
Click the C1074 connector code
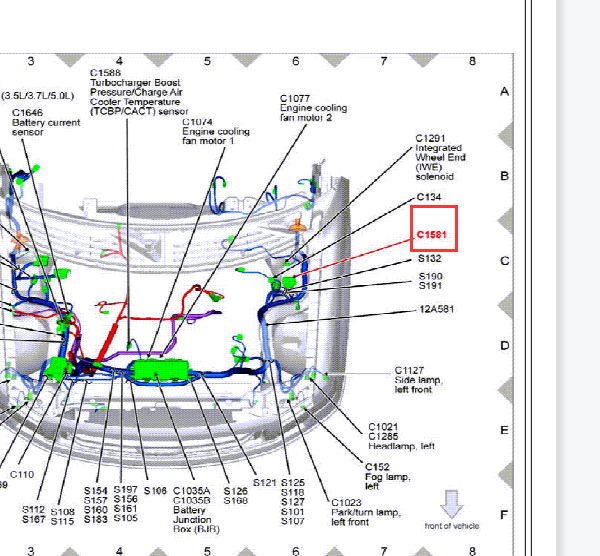pos(197,122)
